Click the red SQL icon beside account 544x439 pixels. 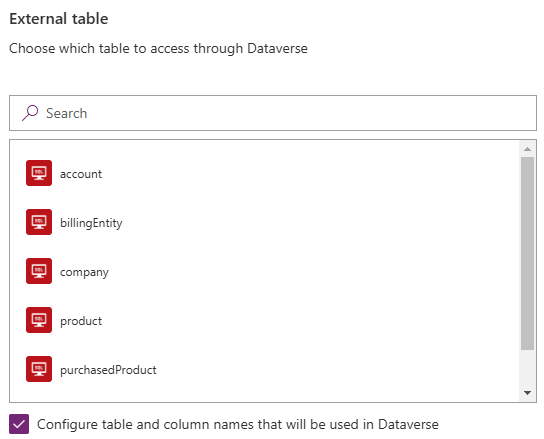(39, 173)
